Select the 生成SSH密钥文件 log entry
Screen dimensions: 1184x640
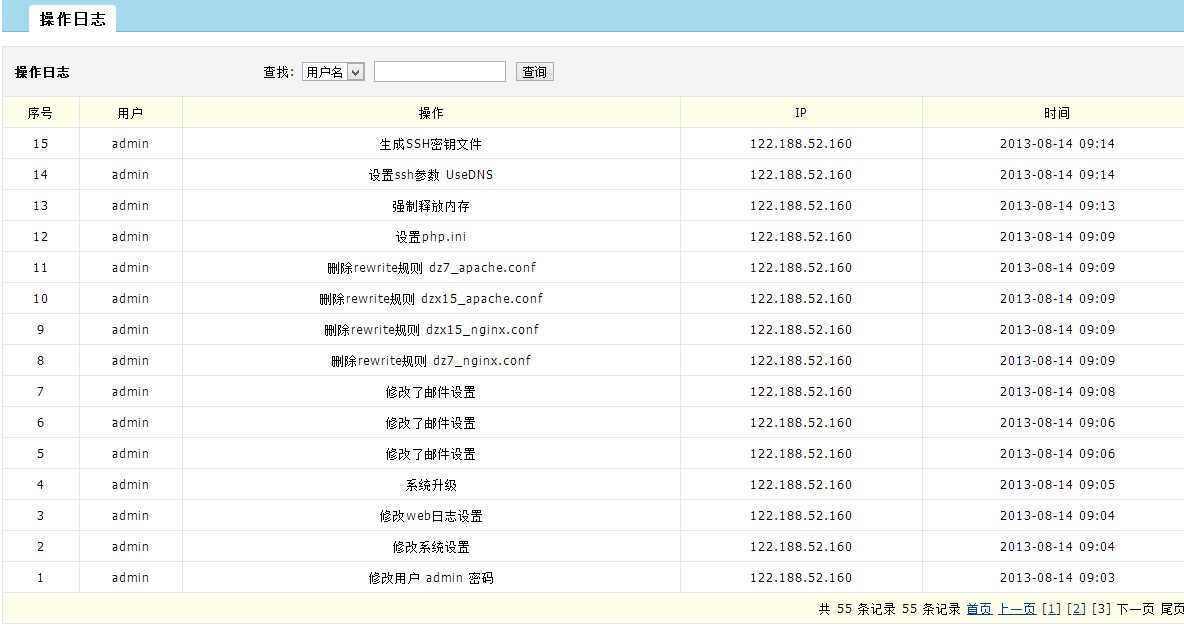point(431,144)
